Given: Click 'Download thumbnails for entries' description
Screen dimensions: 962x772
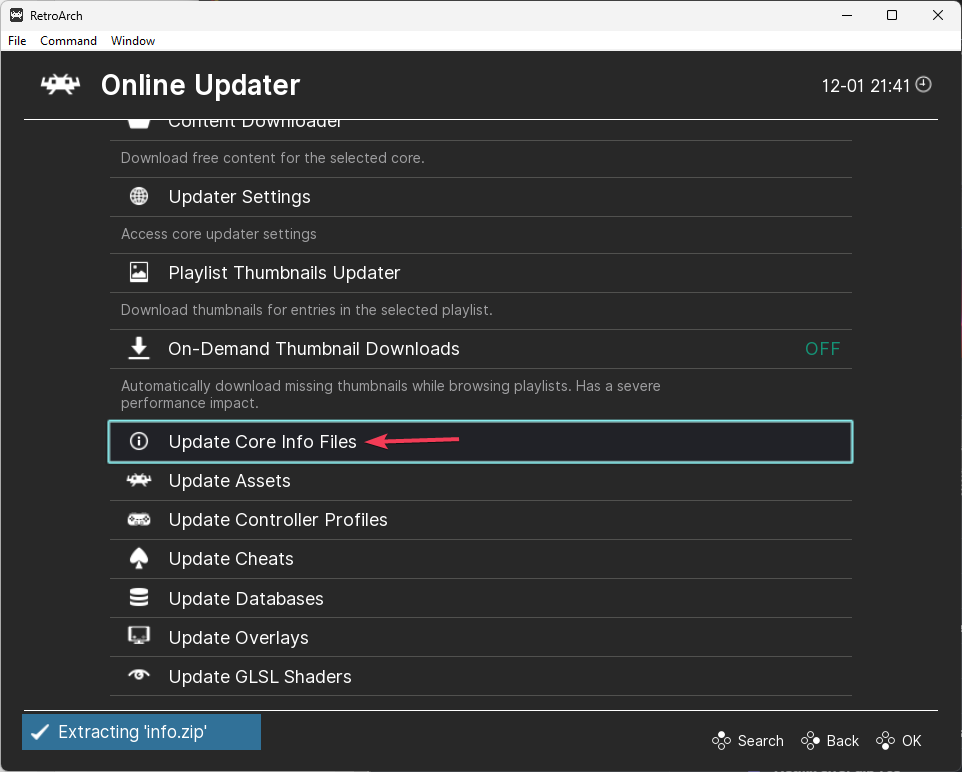Looking at the screenshot, I should coord(306,310).
